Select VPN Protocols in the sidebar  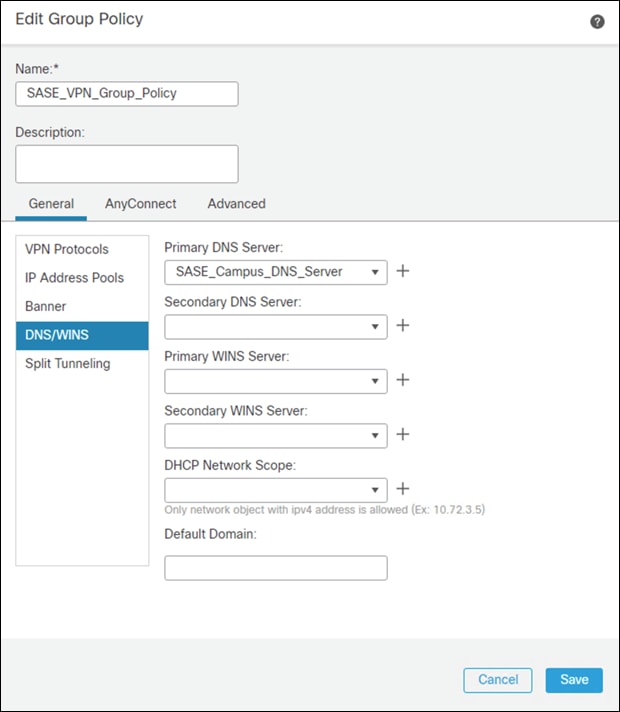tap(82, 249)
